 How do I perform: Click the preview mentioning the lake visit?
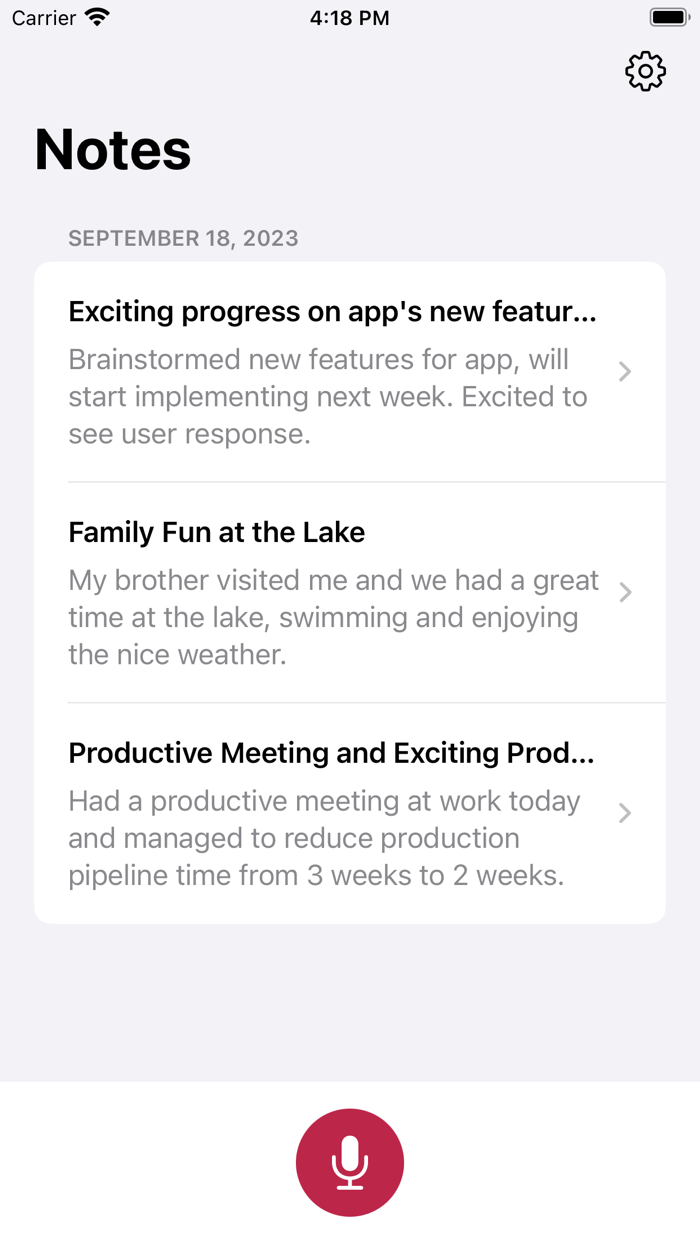pos(332,617)
